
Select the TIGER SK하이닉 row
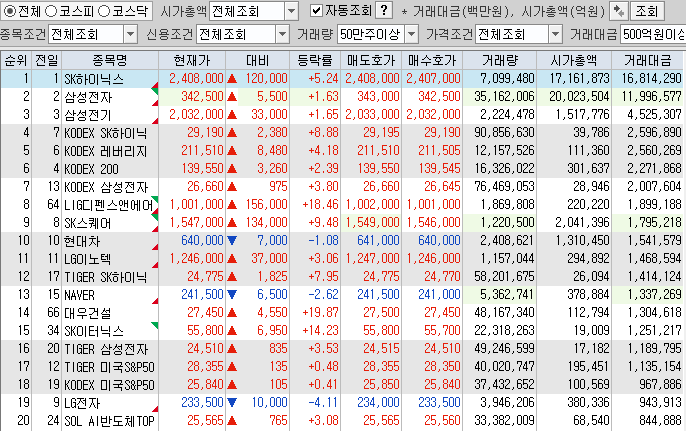[343, 277]
